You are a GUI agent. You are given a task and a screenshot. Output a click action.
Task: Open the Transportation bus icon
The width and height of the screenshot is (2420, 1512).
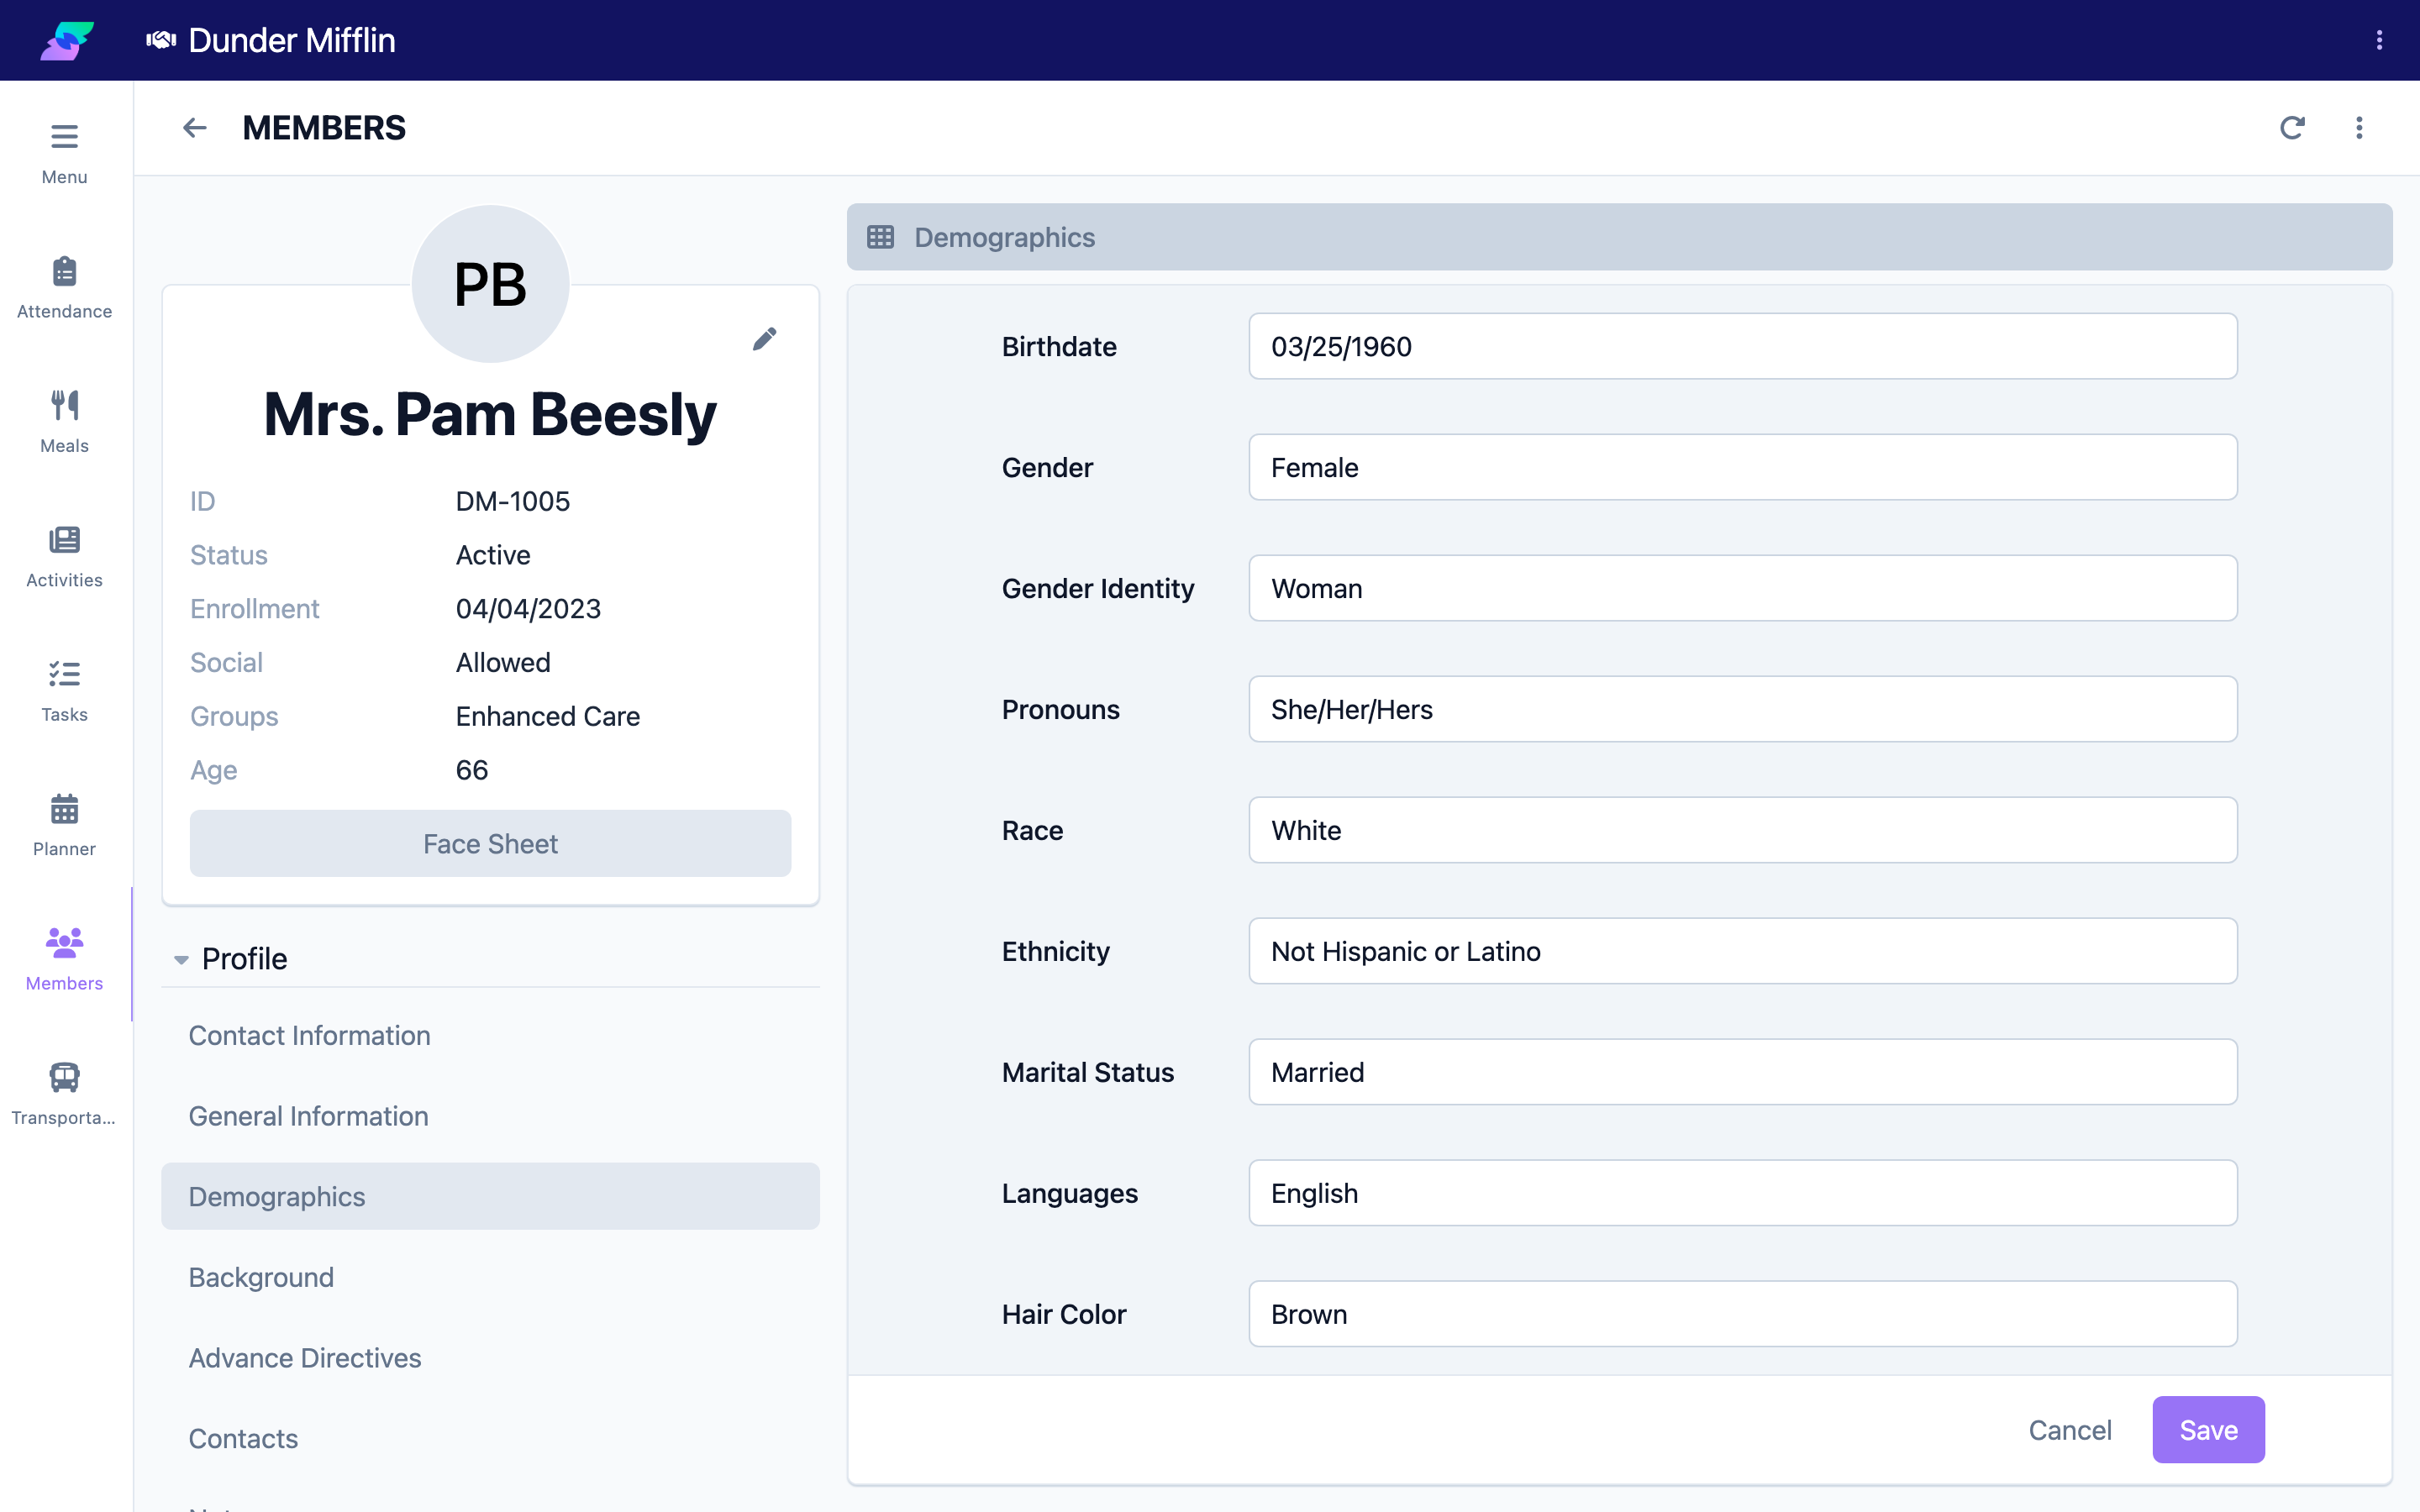[x=64, y=1077]
